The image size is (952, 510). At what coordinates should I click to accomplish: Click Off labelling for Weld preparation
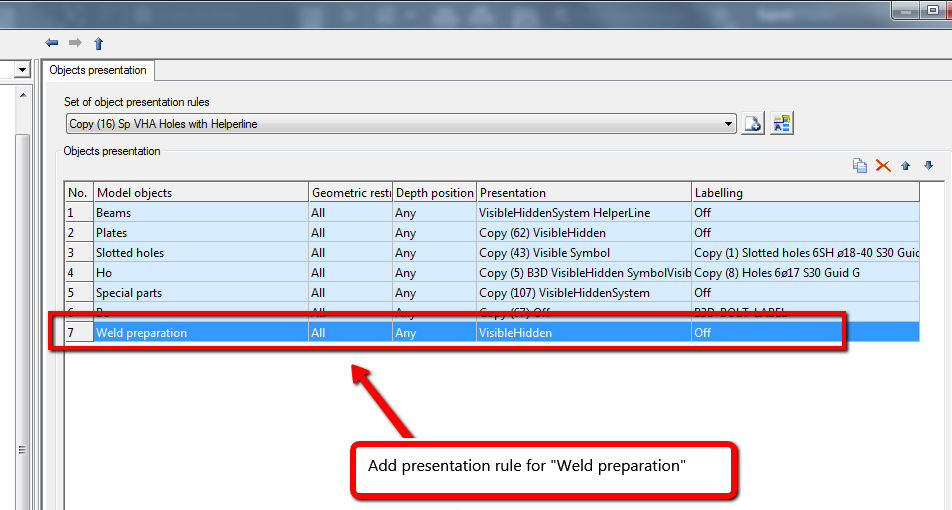point(805,333)
